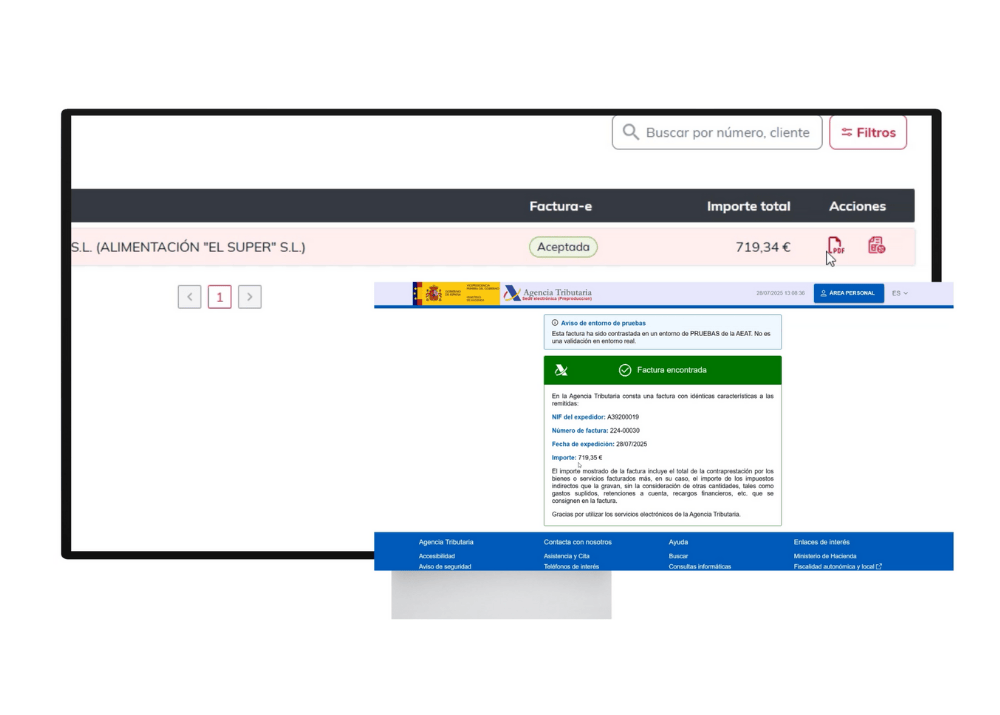Sort by the Importe total column header
1000x715 pixels.
pos(748,206)
